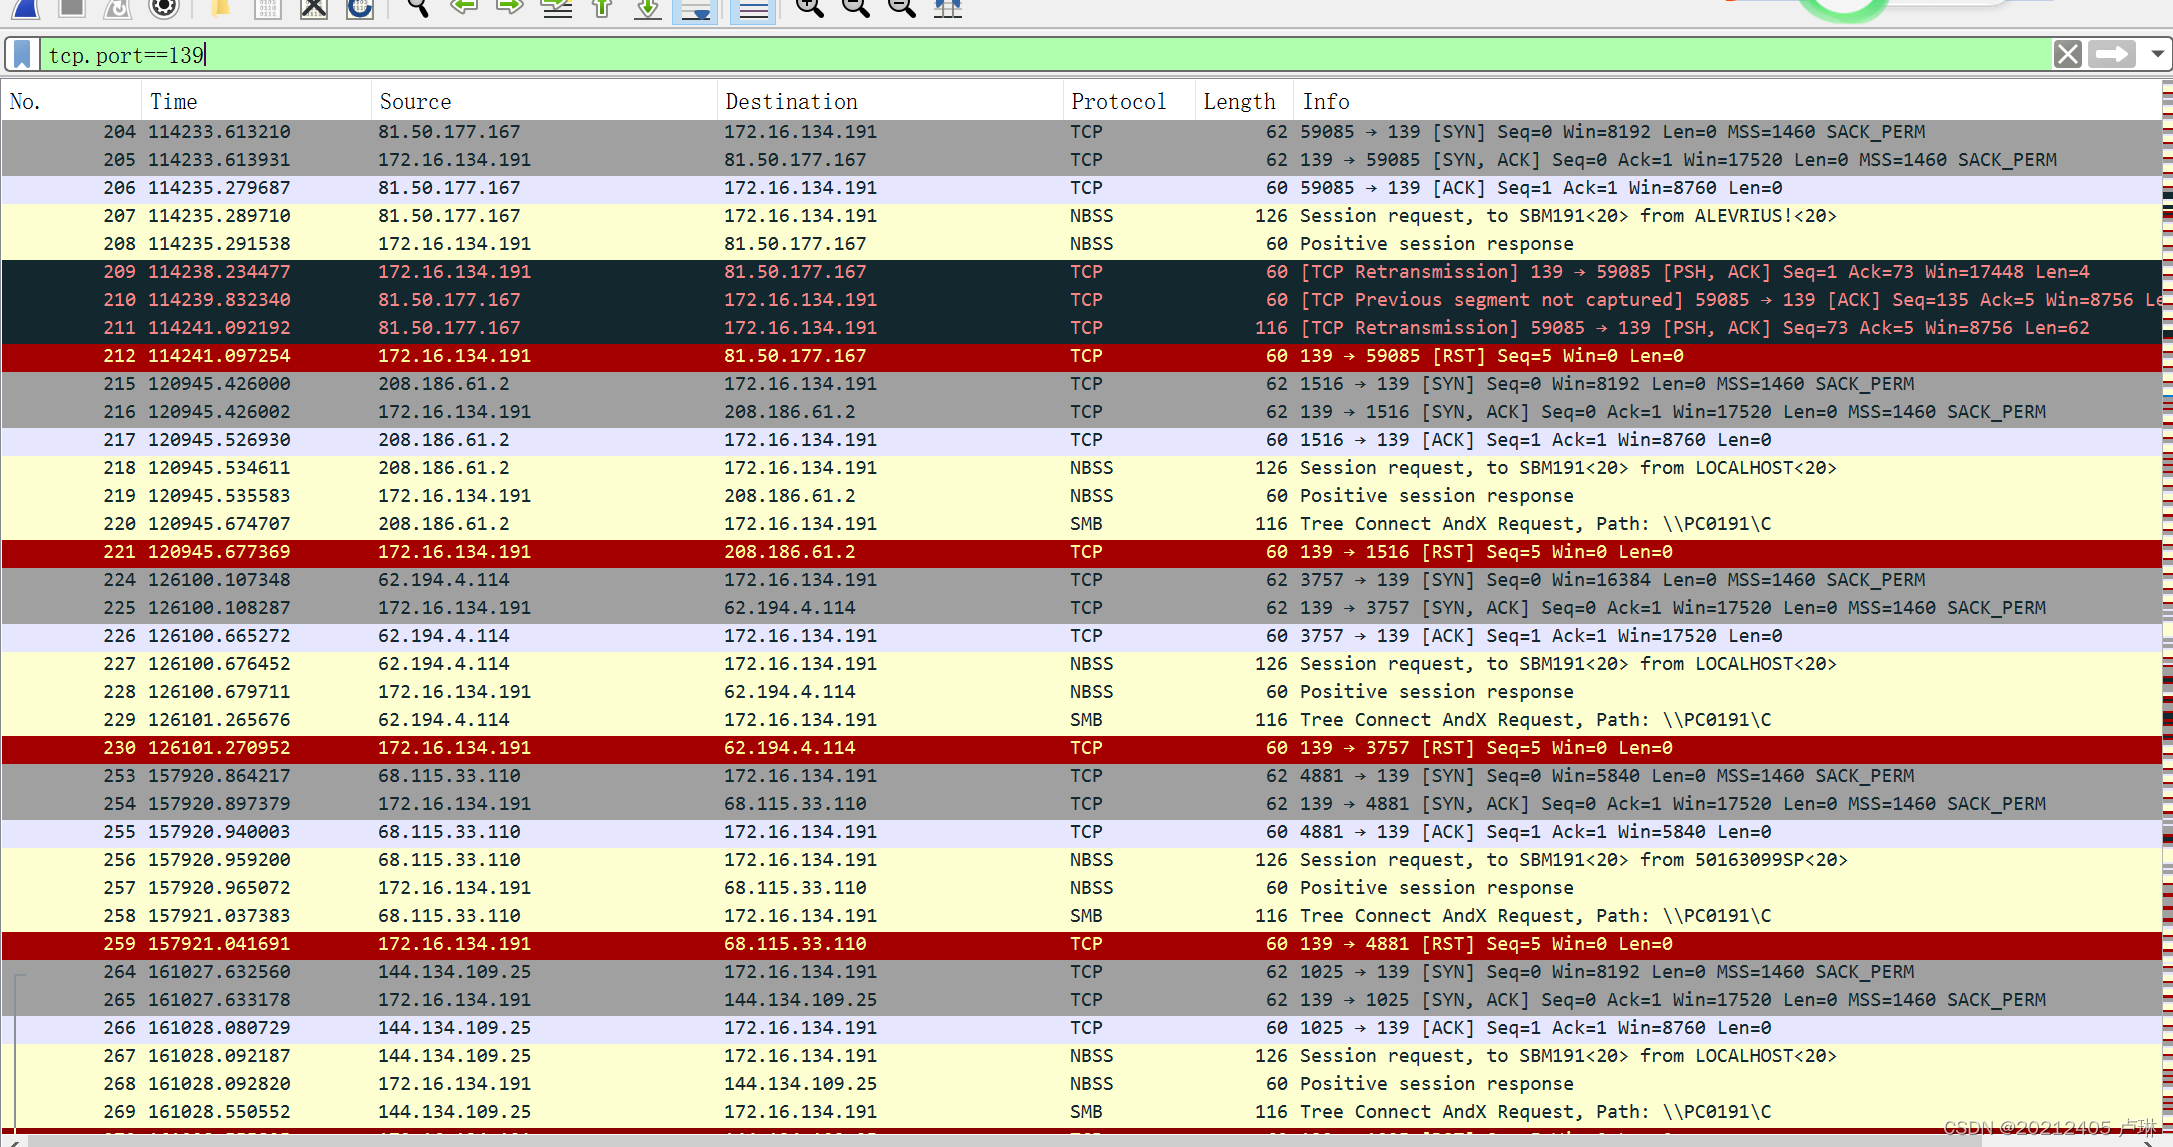This screenshot has width=2173, height=1147.
Task: Open the display filter history dropdown
Action: click(x=2157, y=54)
